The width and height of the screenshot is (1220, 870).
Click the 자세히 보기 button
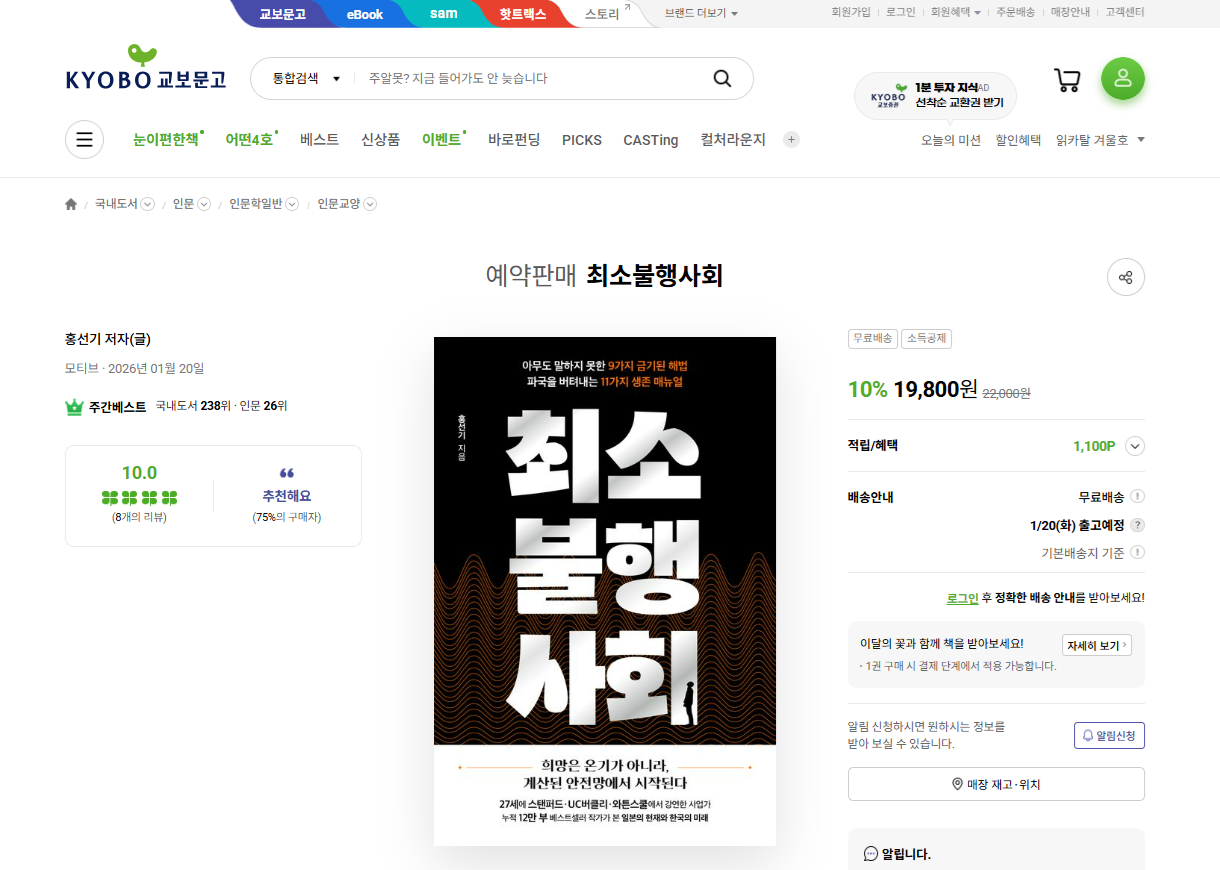pos(1097,645)
